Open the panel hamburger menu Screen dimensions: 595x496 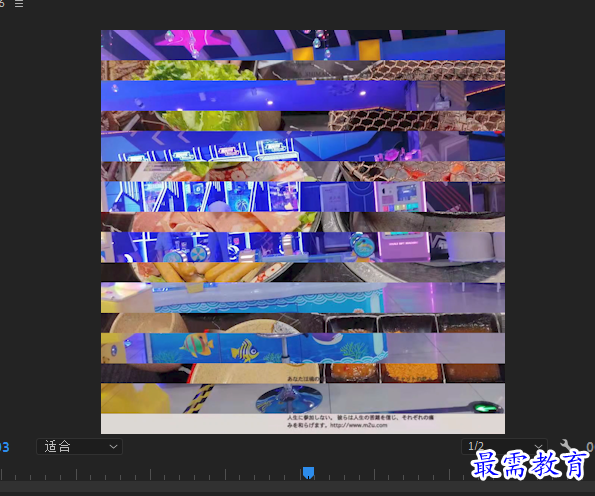point(19,4)
